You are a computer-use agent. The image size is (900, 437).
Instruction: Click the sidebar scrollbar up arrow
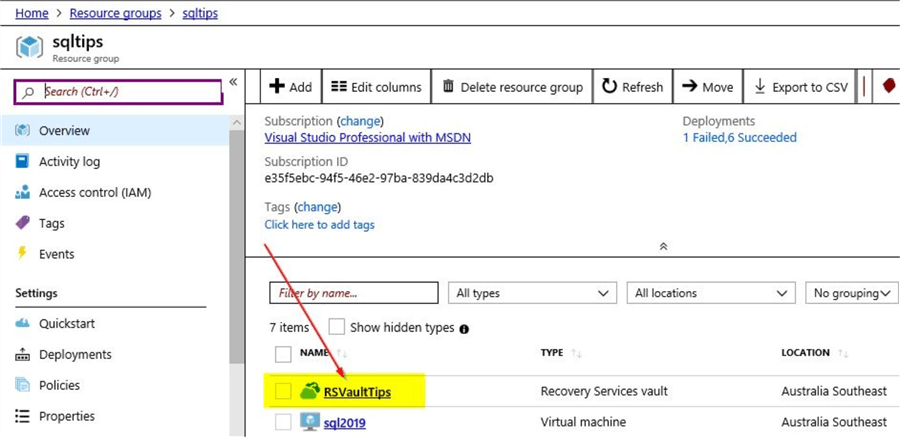(236, 122)
